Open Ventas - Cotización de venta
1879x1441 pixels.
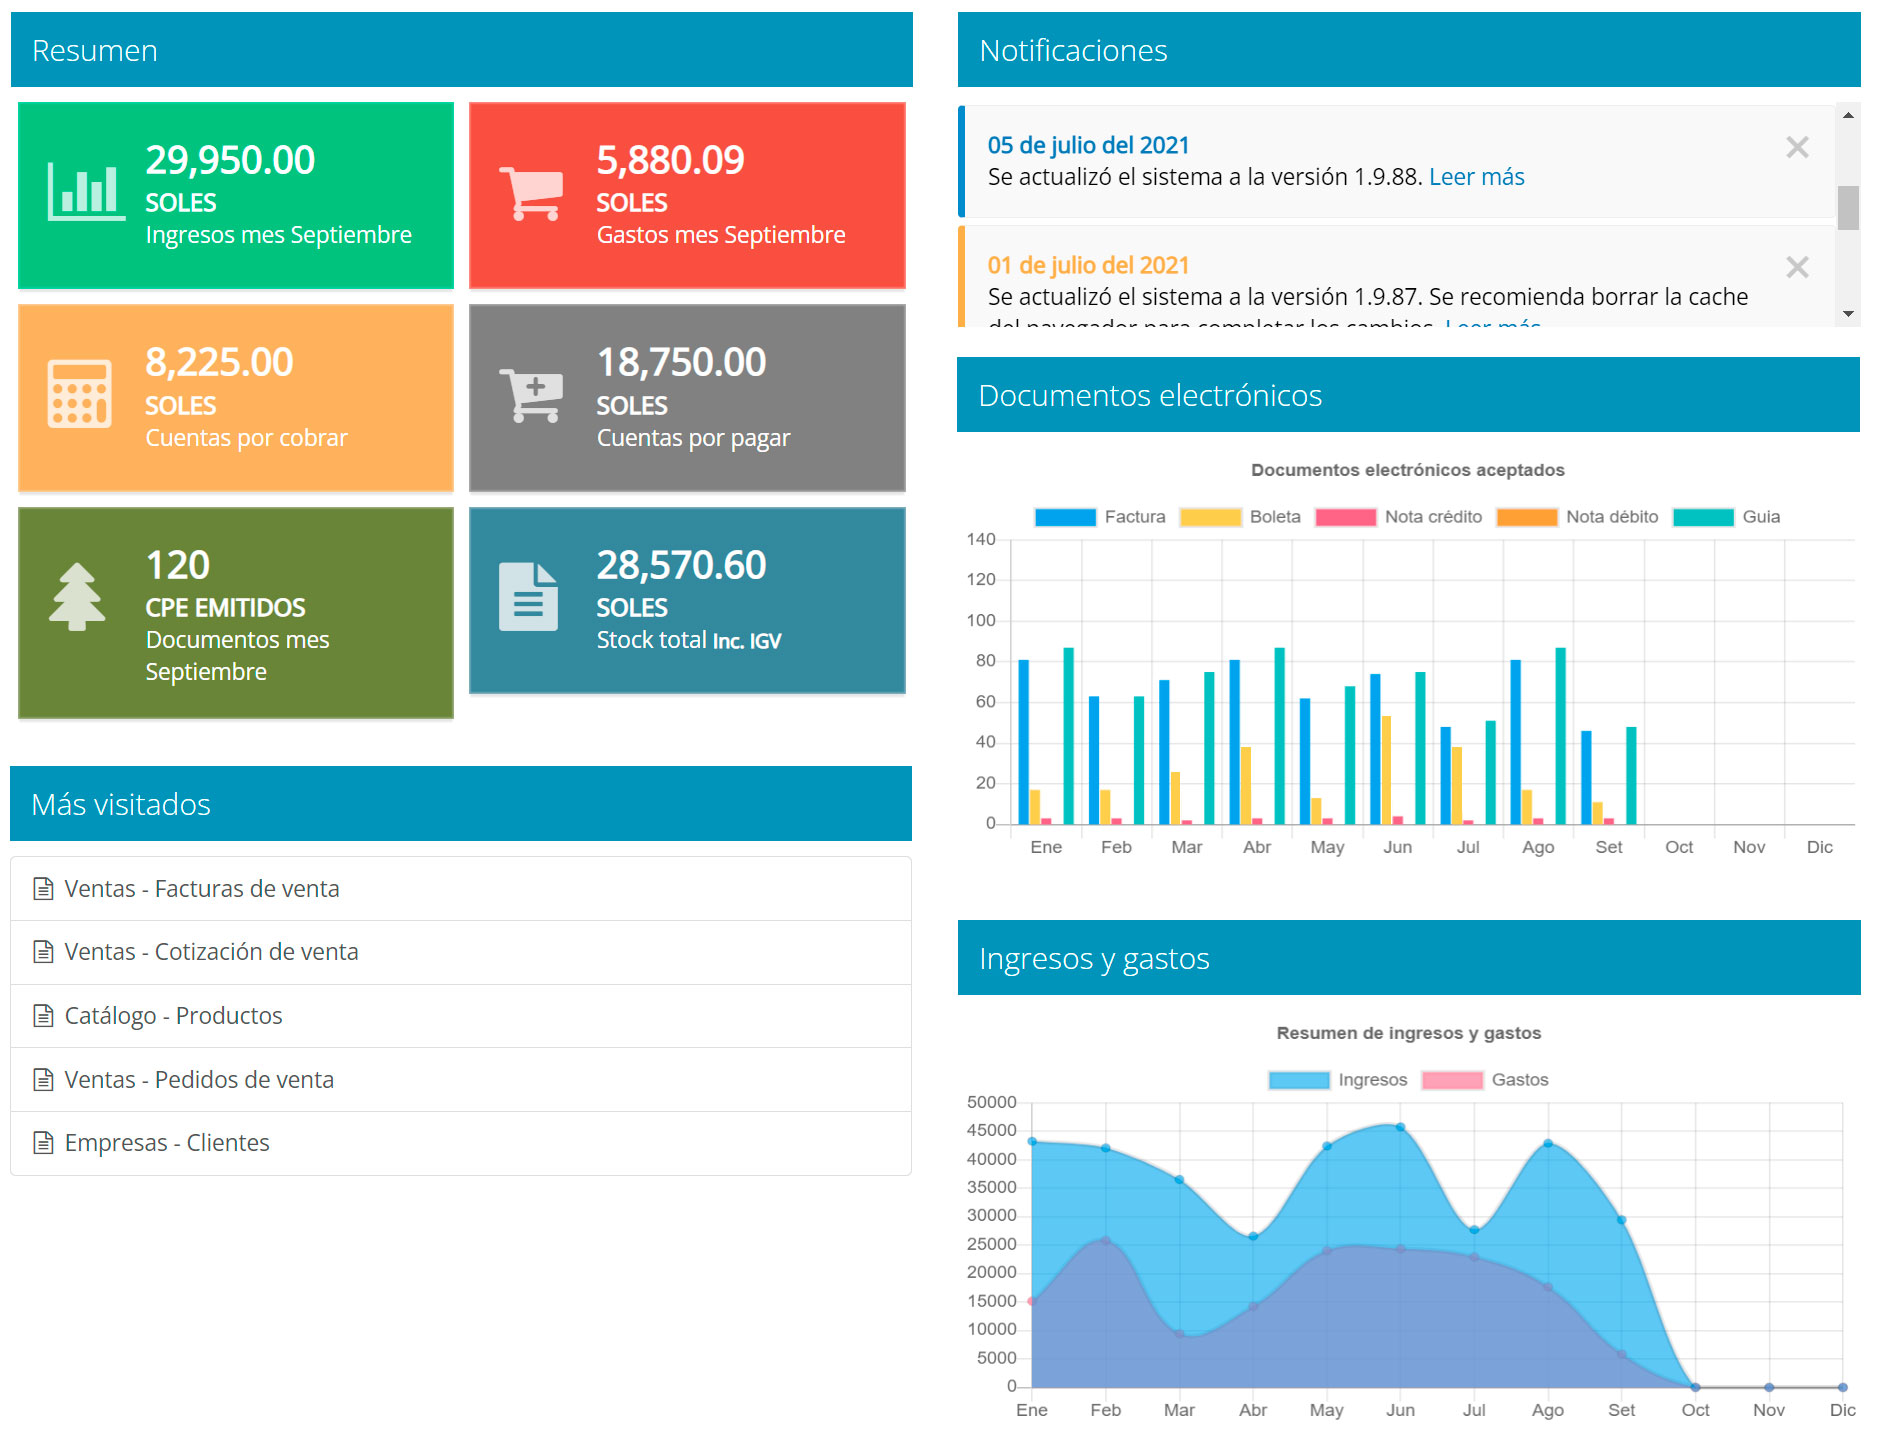(211, 952)
